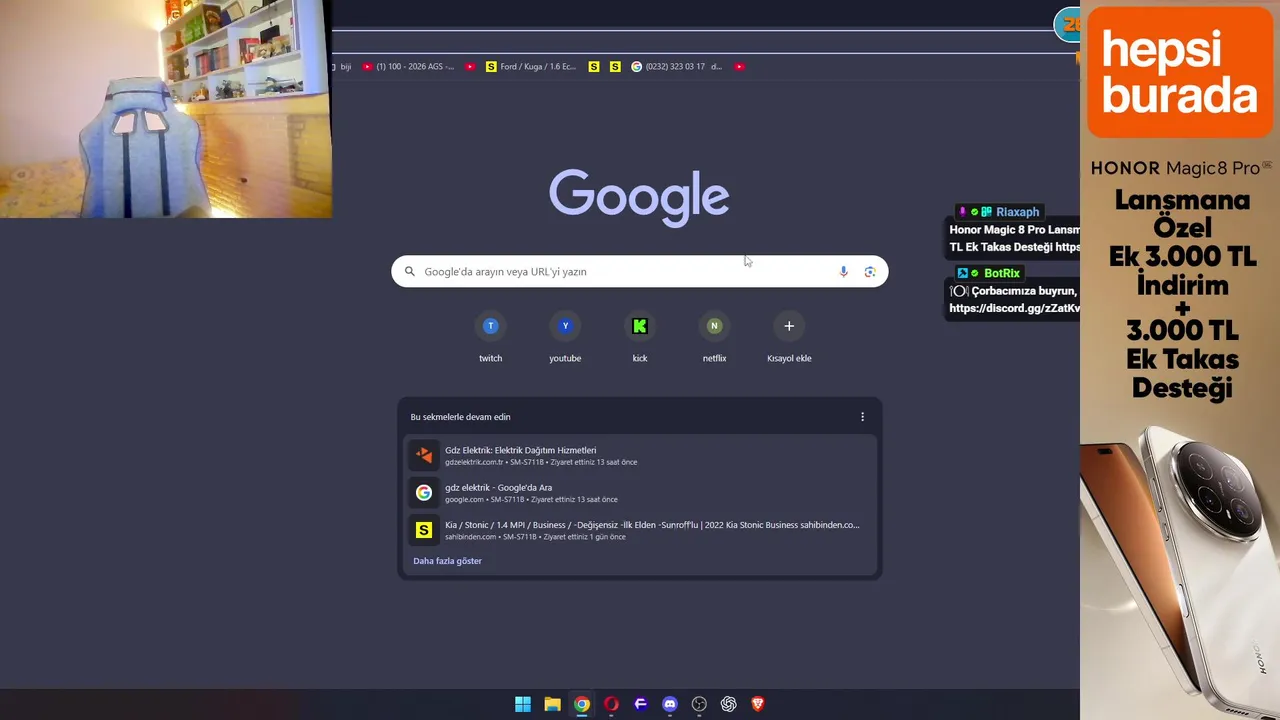
Task: Open OBS Studio from the taskbar
Action: pos(699,704)
